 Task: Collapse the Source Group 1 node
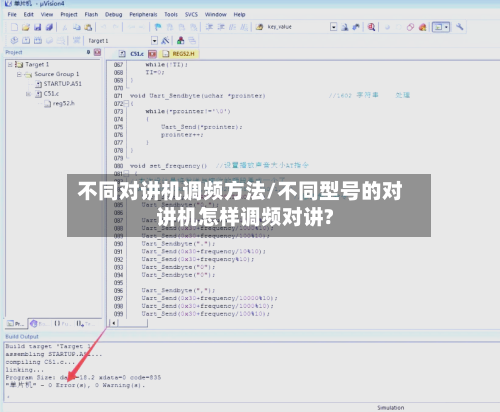pyautogui.click(x=19, y=74)
